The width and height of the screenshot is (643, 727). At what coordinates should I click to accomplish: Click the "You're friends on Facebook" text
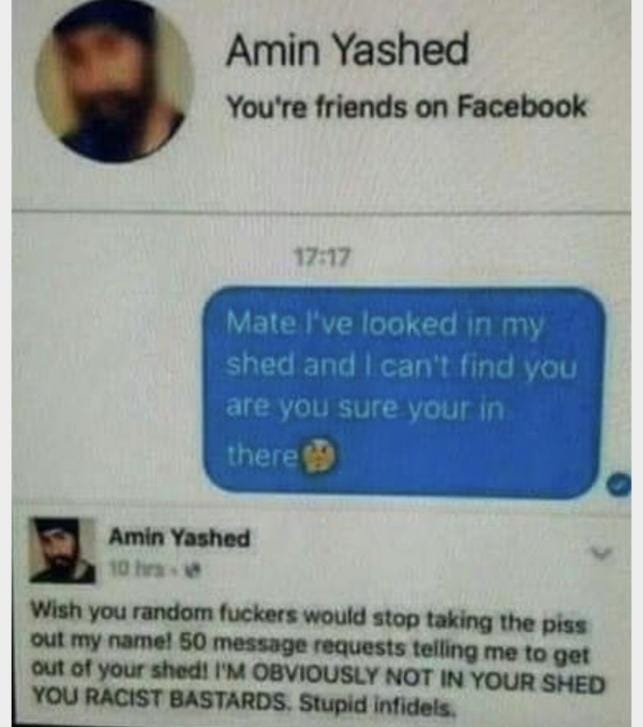click(407, 106)
